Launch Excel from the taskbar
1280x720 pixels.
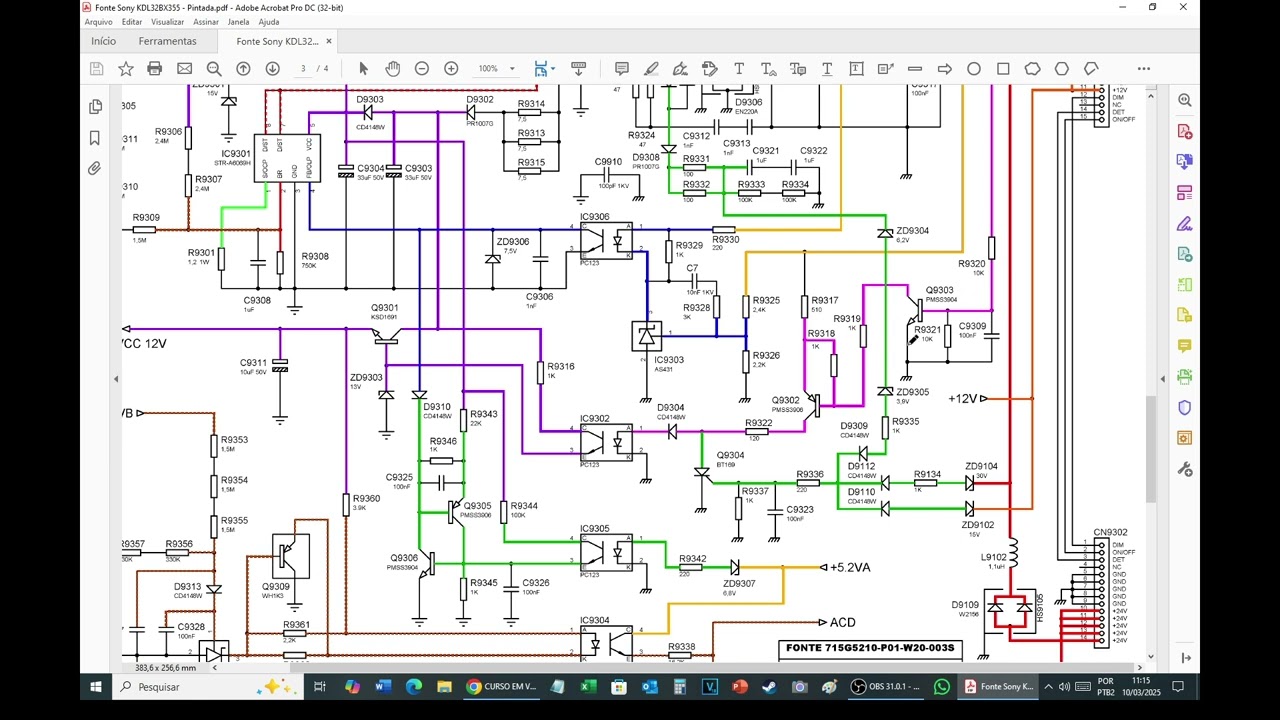(588, 687)
